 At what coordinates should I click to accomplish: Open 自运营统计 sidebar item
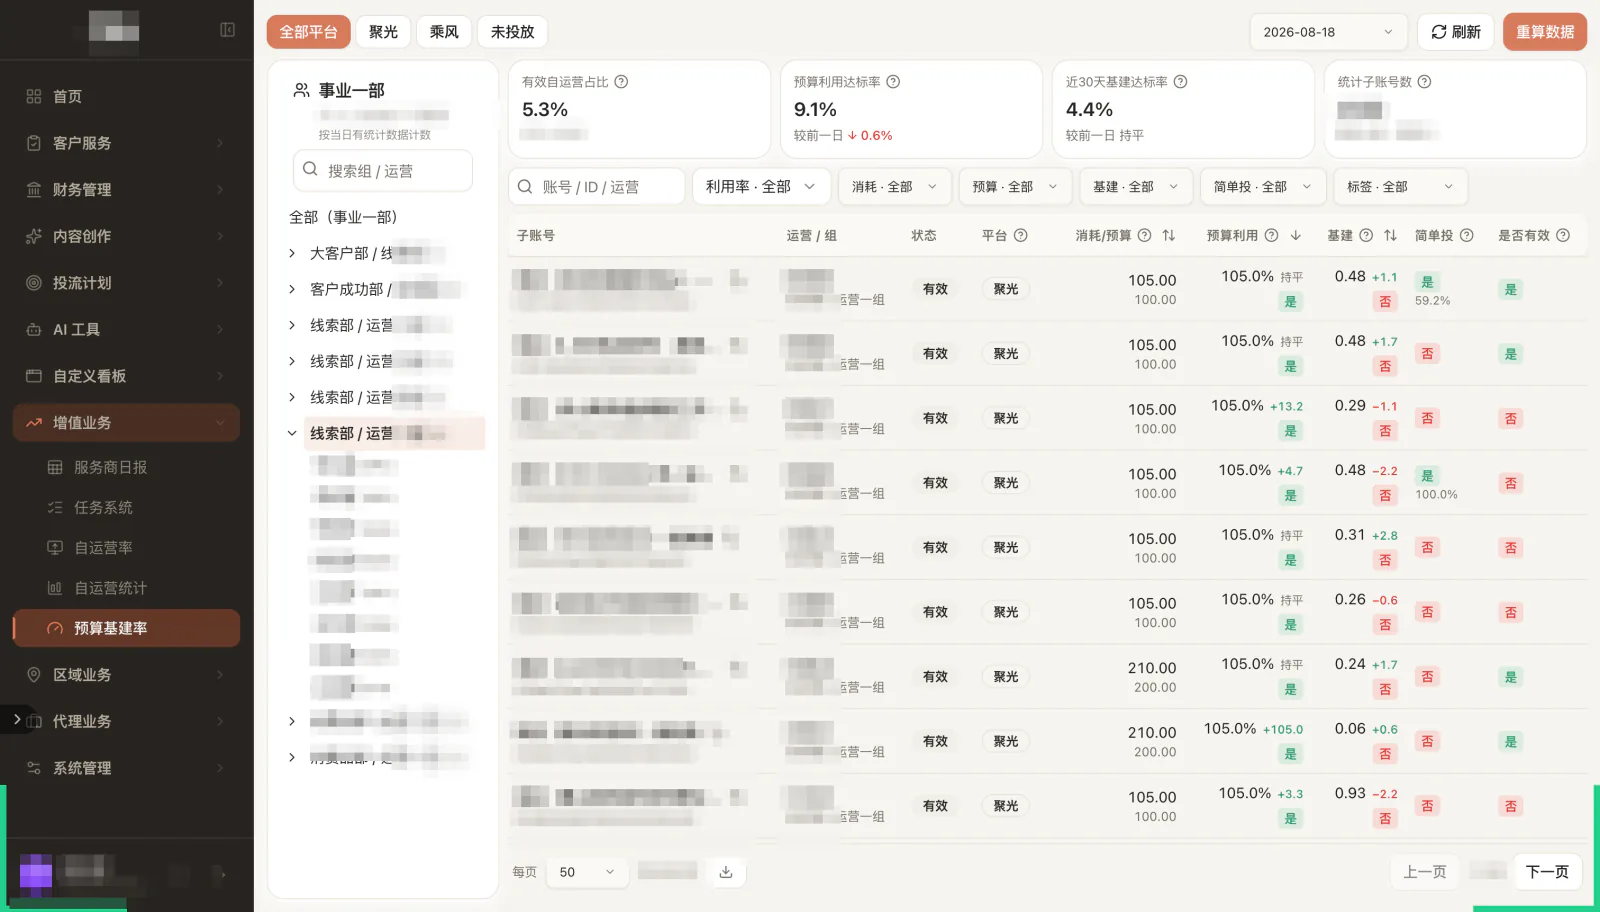pos(126,588)
